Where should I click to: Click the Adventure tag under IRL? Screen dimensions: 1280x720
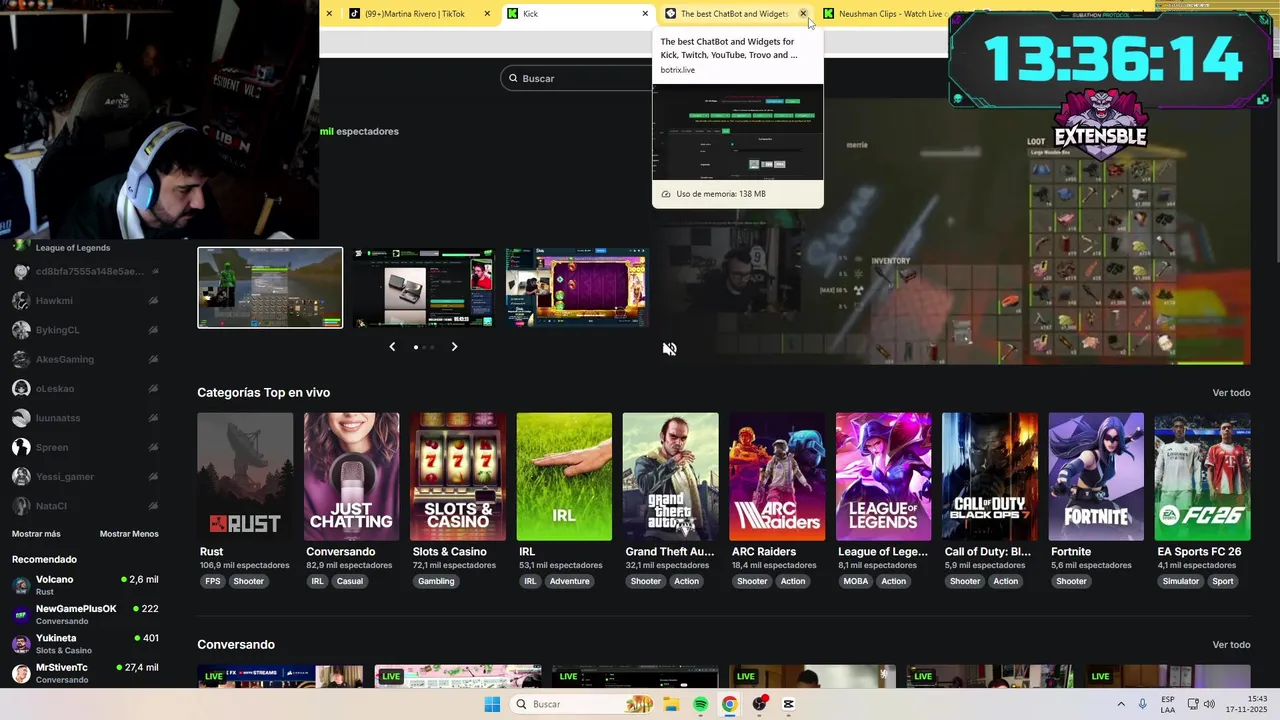point(570,581)
